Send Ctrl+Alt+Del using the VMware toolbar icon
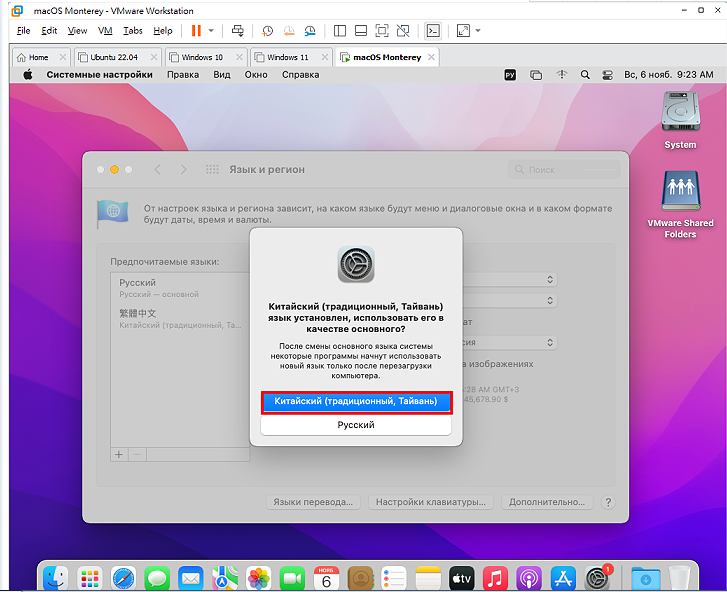This screenshot has height=592, width=727. (238, 31)
